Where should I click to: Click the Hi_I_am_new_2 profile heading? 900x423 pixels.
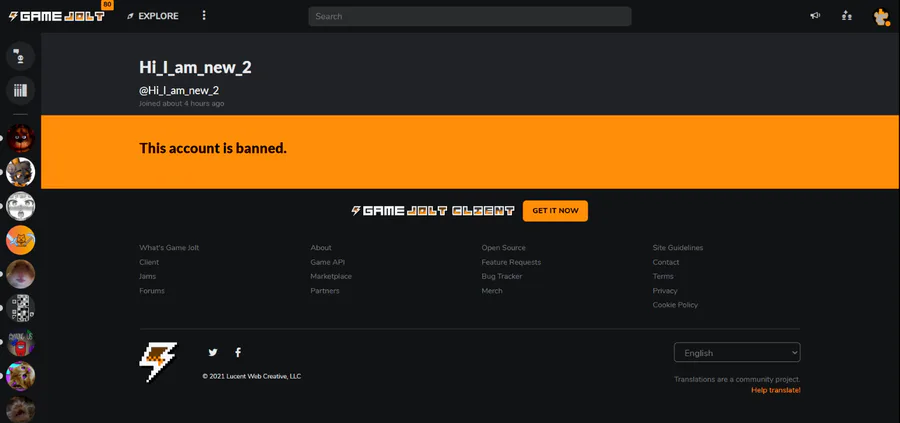(x=195, y=68)
